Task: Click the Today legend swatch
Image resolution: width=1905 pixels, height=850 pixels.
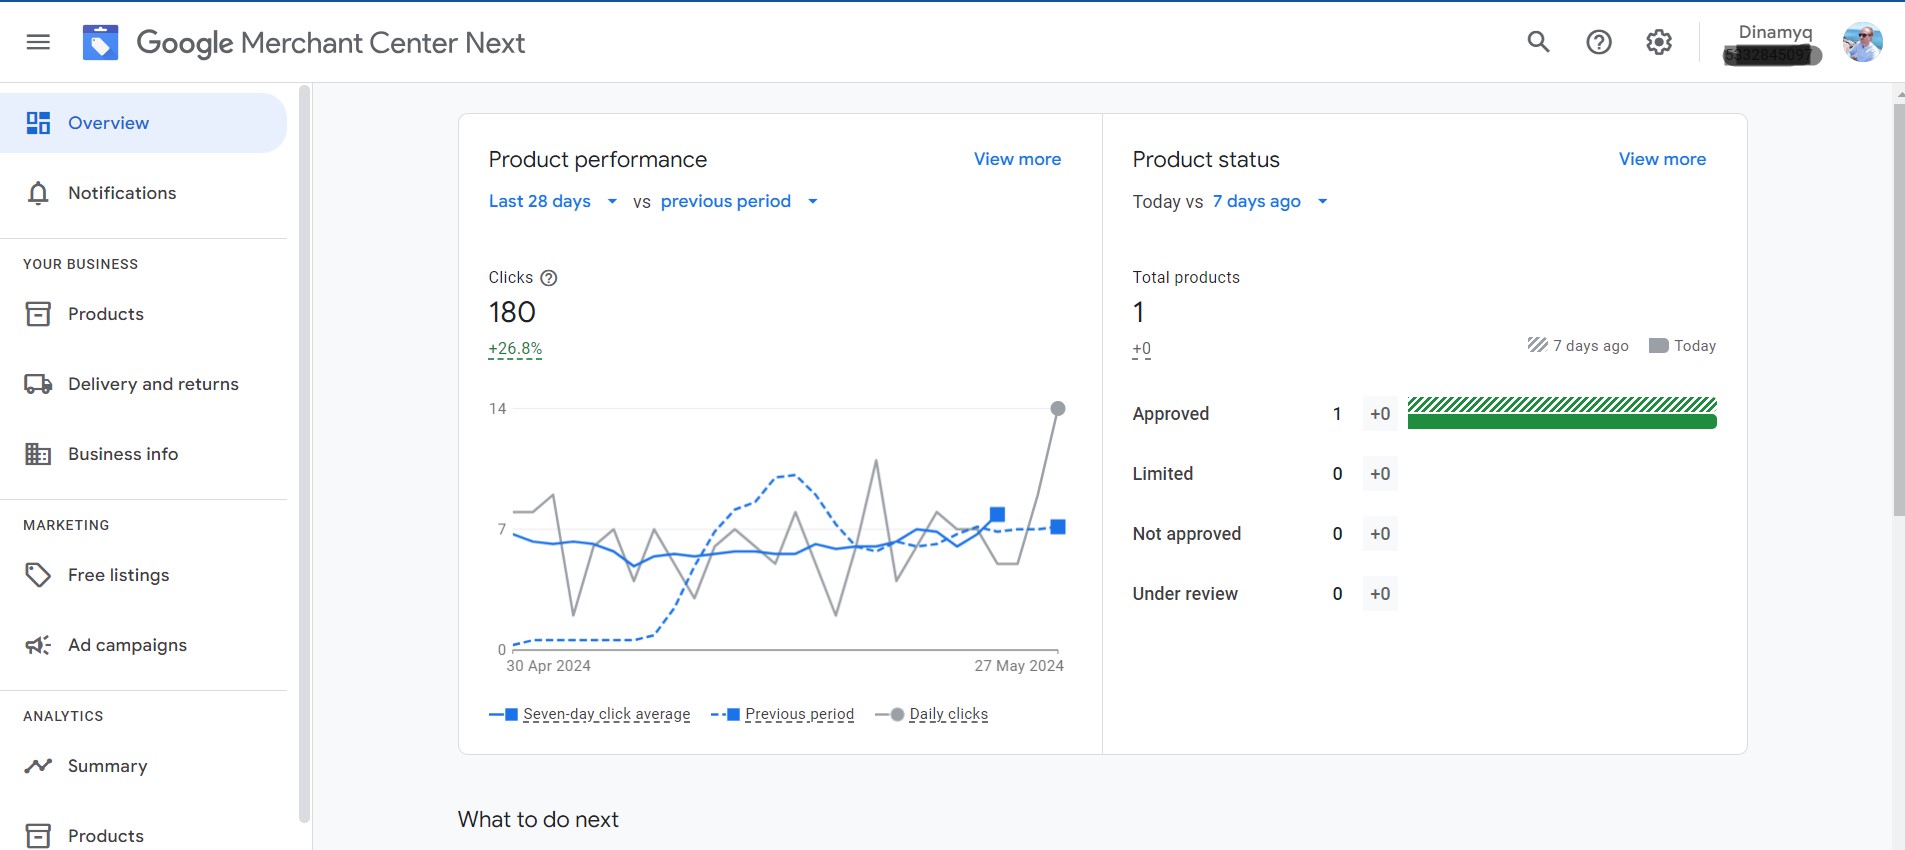Action: [1658, 346]
